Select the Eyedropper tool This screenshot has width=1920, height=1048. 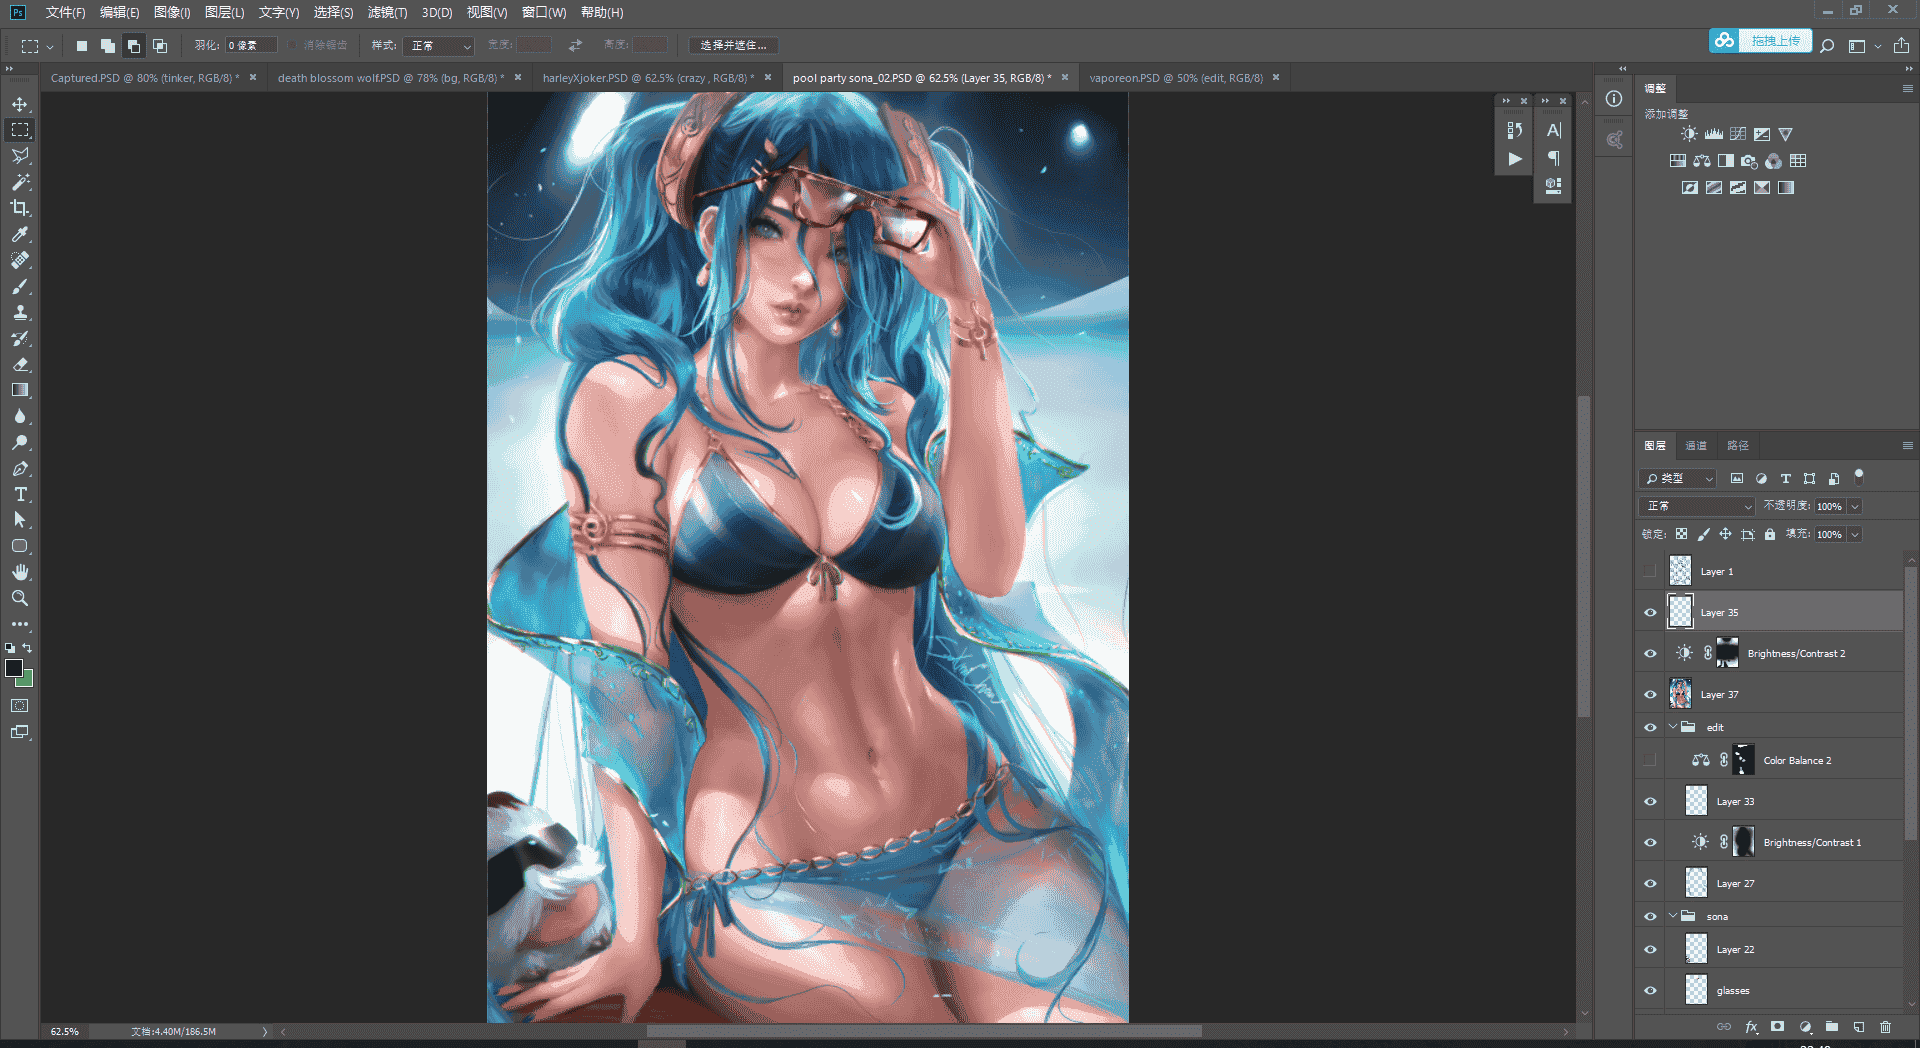tap(20, 234)
